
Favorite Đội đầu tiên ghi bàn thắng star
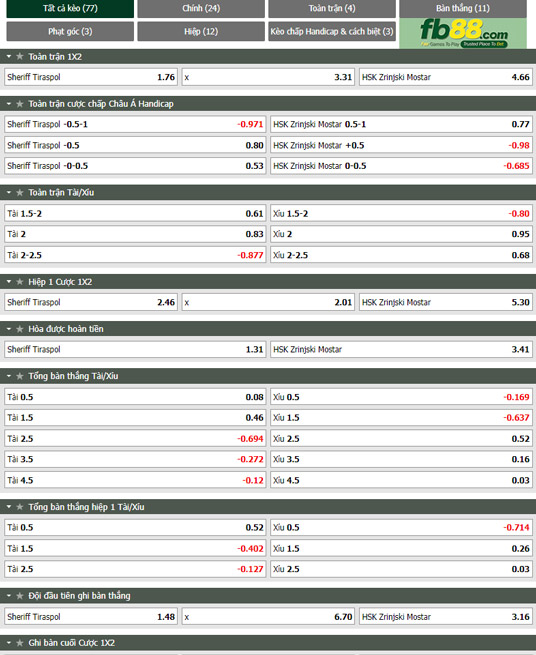[x=20, y=596]
